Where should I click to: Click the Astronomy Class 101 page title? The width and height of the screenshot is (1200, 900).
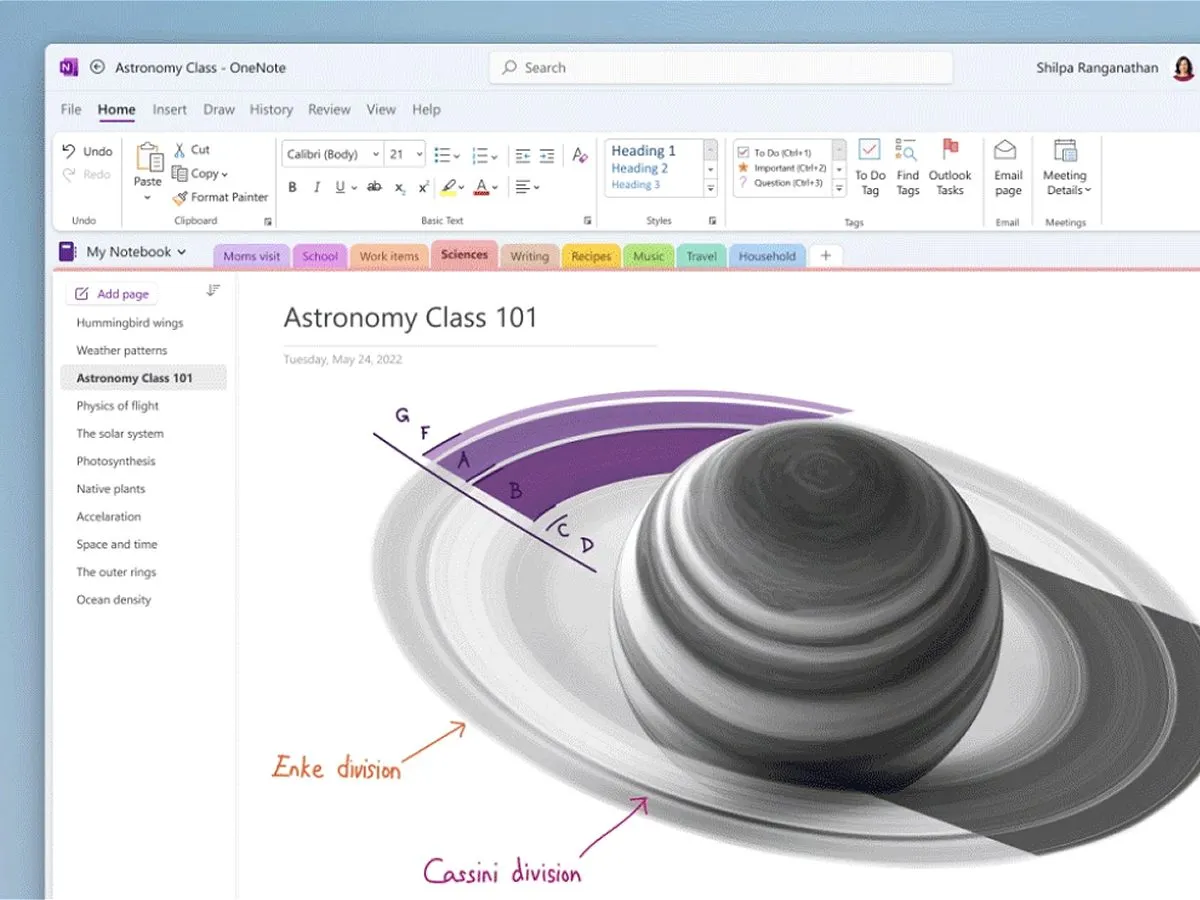pyautogui.click(x=410, y=318)
